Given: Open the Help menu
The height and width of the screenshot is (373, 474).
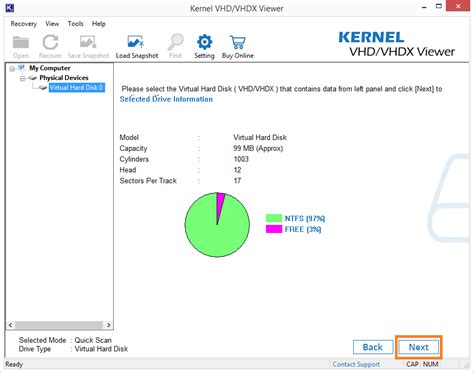Looking at the screenshot, I should click(x=99, y=24).
